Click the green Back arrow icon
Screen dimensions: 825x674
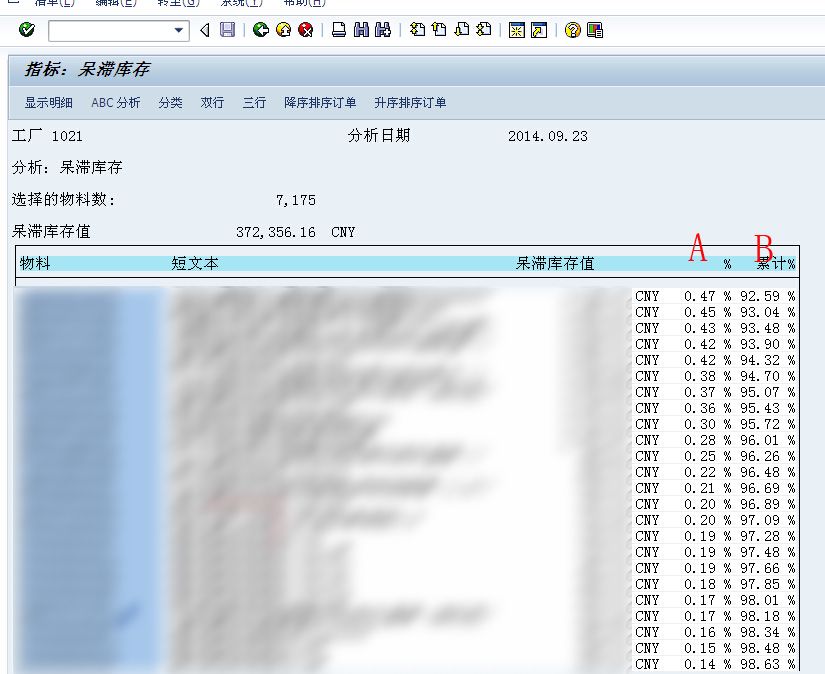point(261,31)
